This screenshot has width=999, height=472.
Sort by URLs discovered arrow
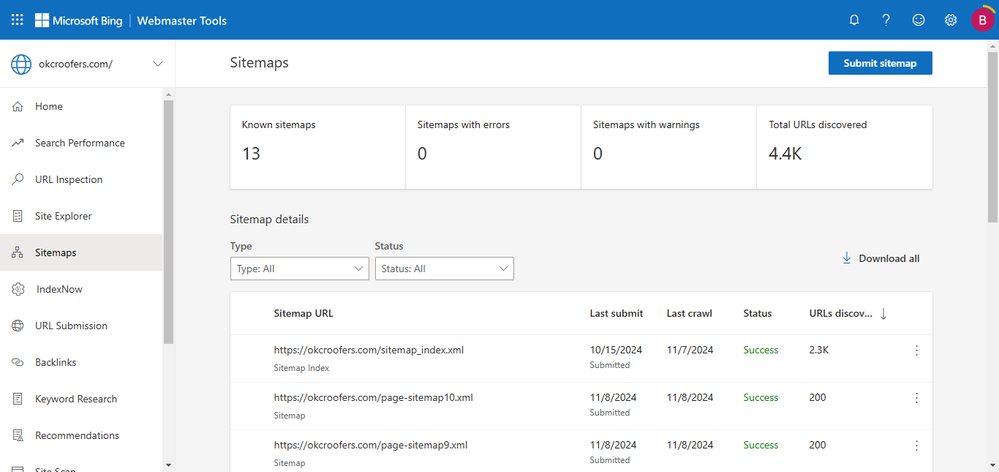pos(883,314)
